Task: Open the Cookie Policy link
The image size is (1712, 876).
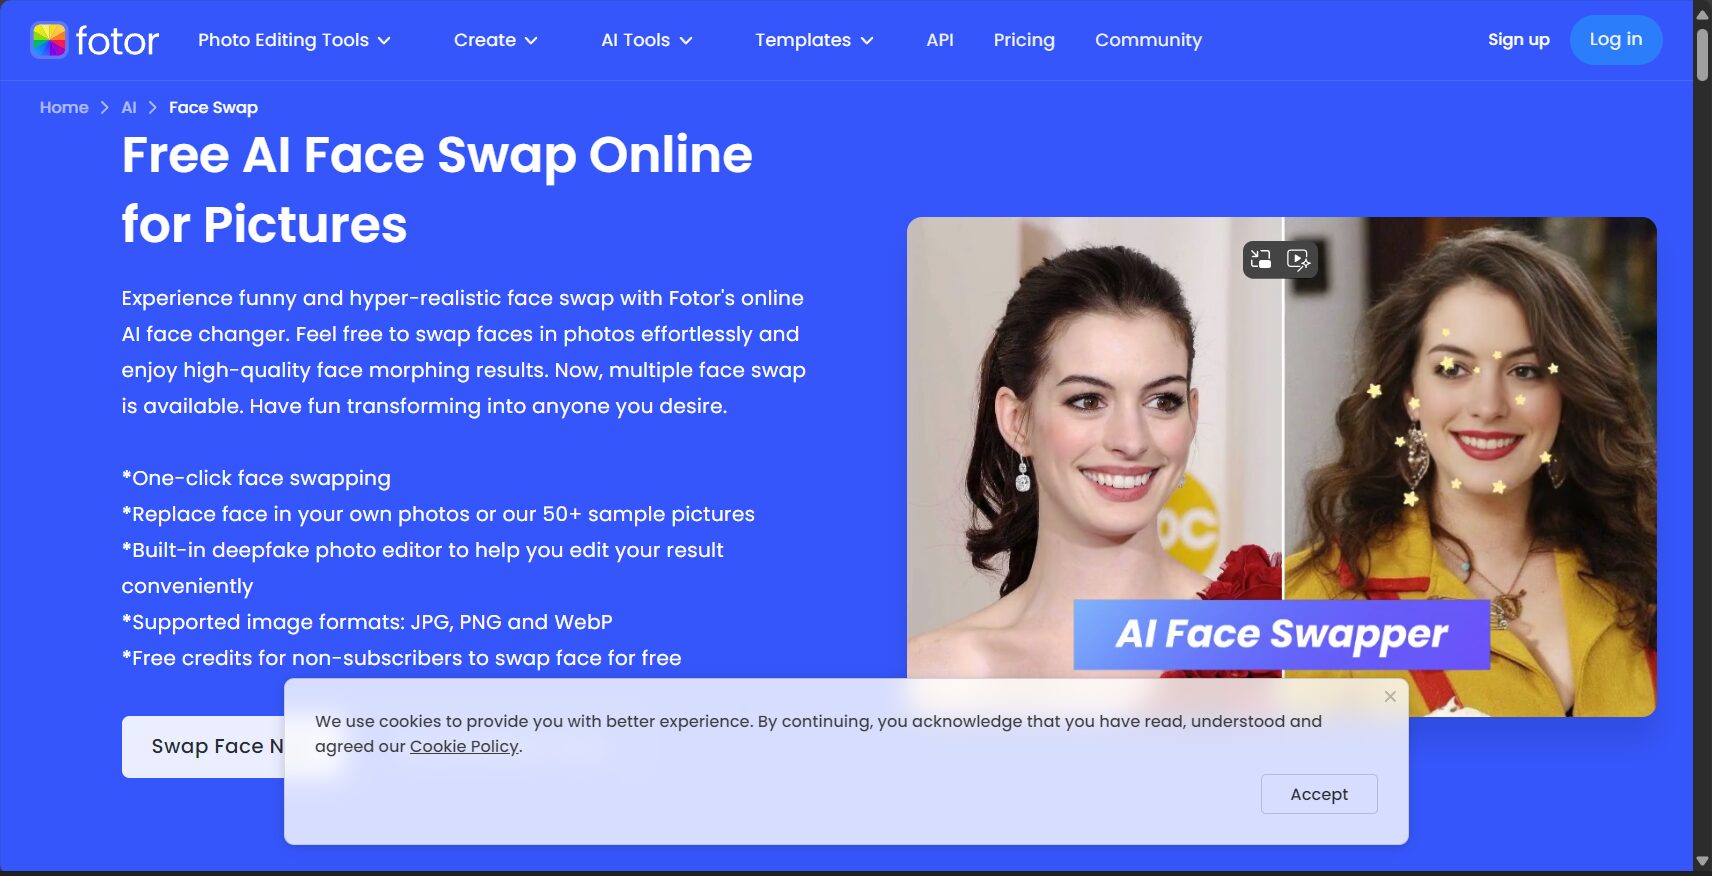Action: [464, 746]
